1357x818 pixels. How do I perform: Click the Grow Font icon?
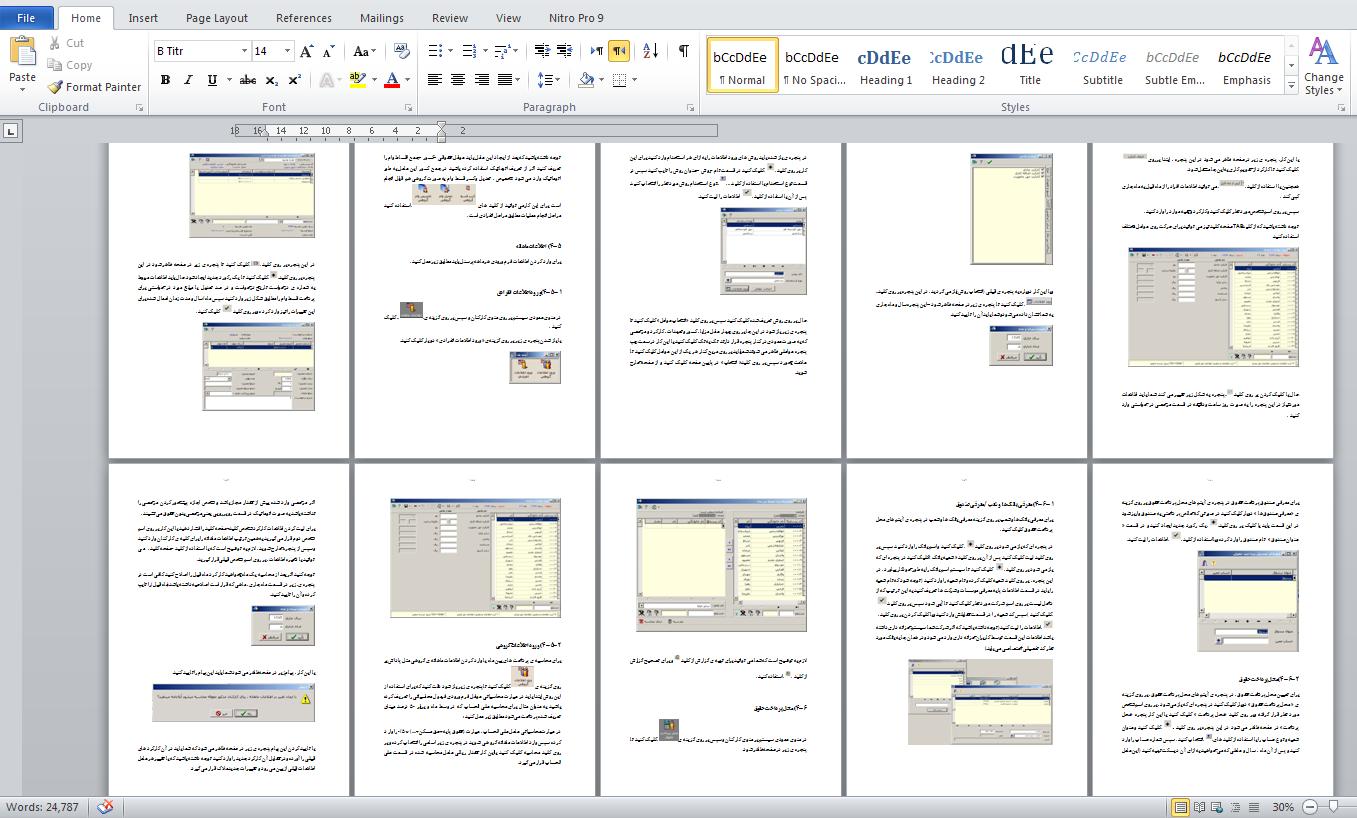tap(307, 51)
